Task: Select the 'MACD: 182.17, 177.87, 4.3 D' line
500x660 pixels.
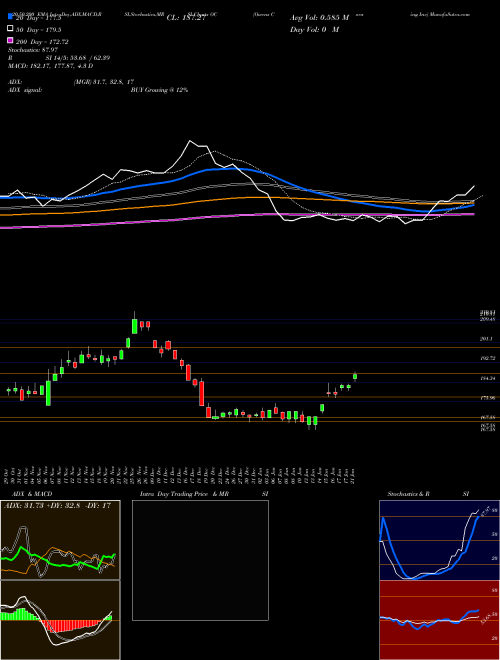Action: pos(51,66)
